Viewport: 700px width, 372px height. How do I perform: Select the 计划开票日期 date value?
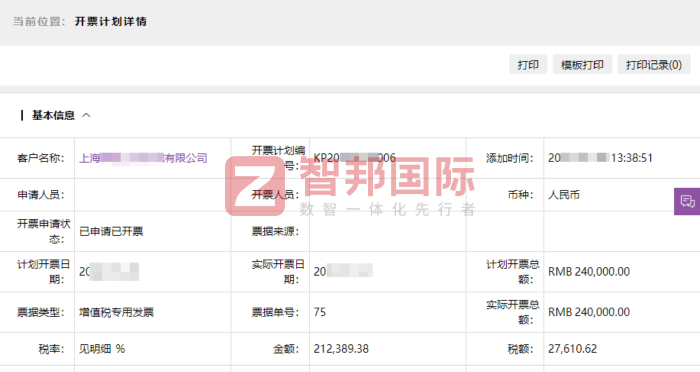click(x=109, y=272)
